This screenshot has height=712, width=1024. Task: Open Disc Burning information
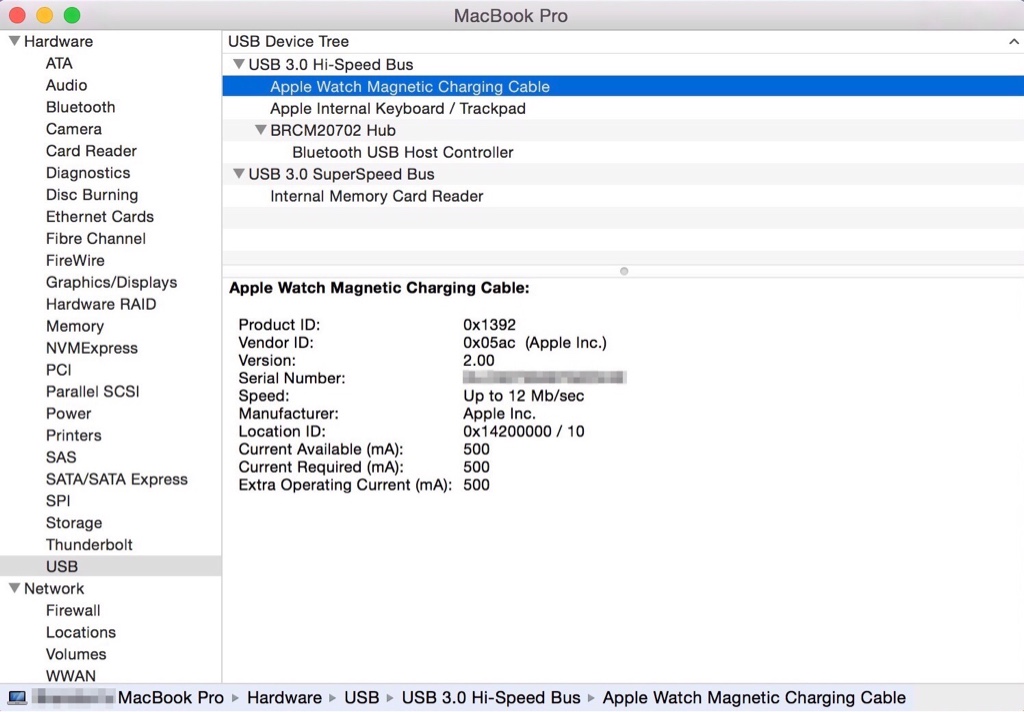[x=91, y=195]
